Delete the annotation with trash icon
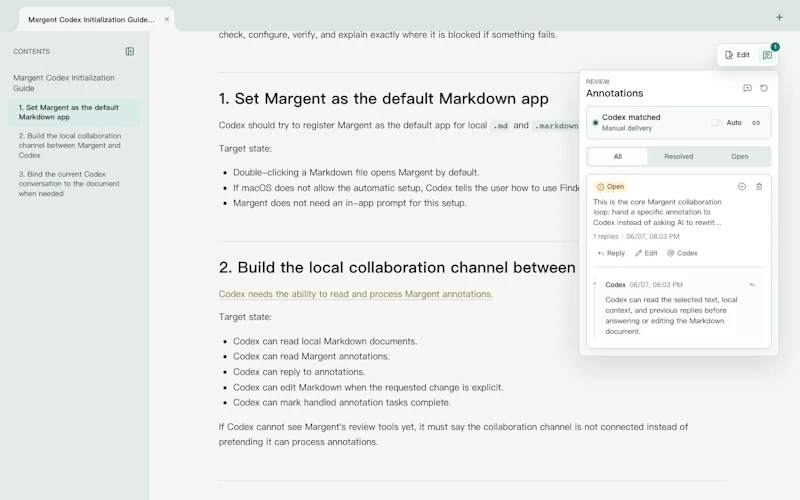 pos(759,187)
